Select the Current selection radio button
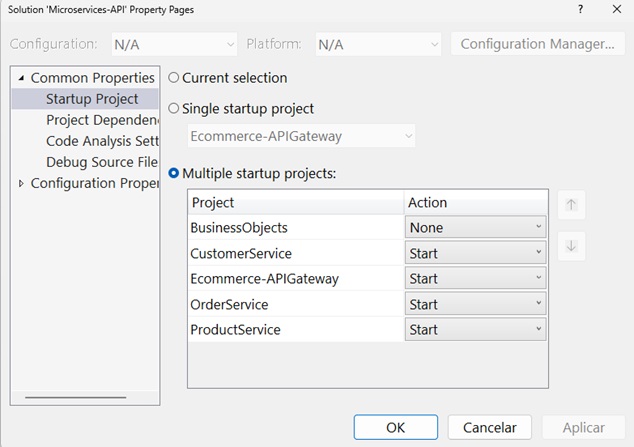This screenshot has width=634, height=447. [174, 78]
